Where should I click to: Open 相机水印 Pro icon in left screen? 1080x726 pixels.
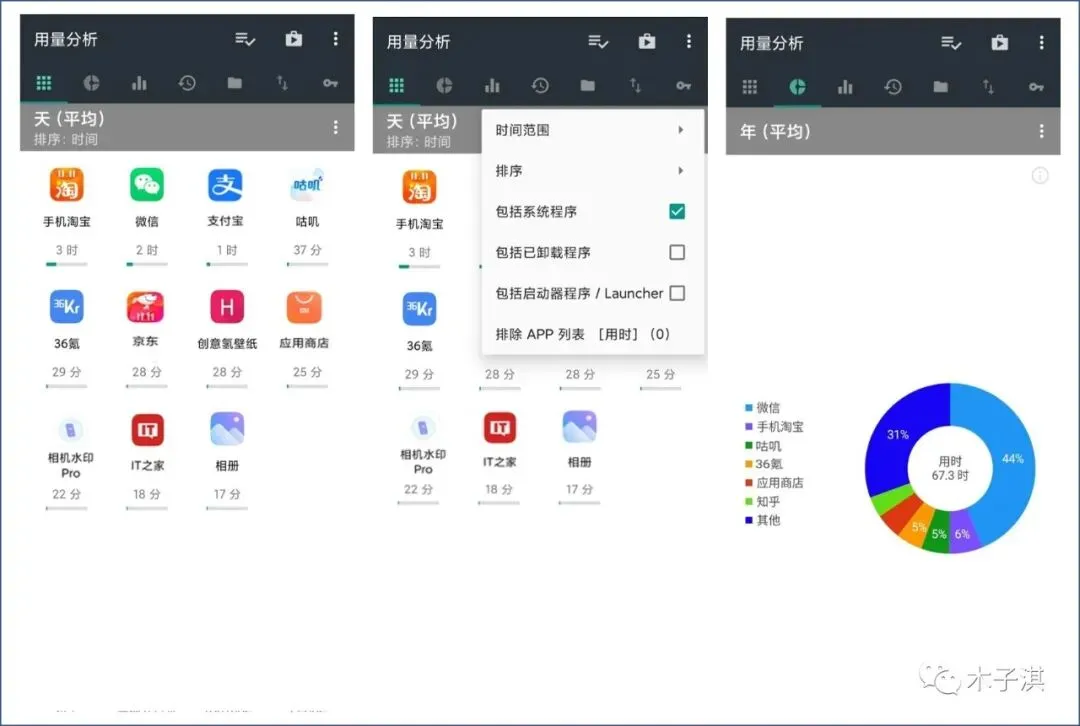[x=70, y=430]
